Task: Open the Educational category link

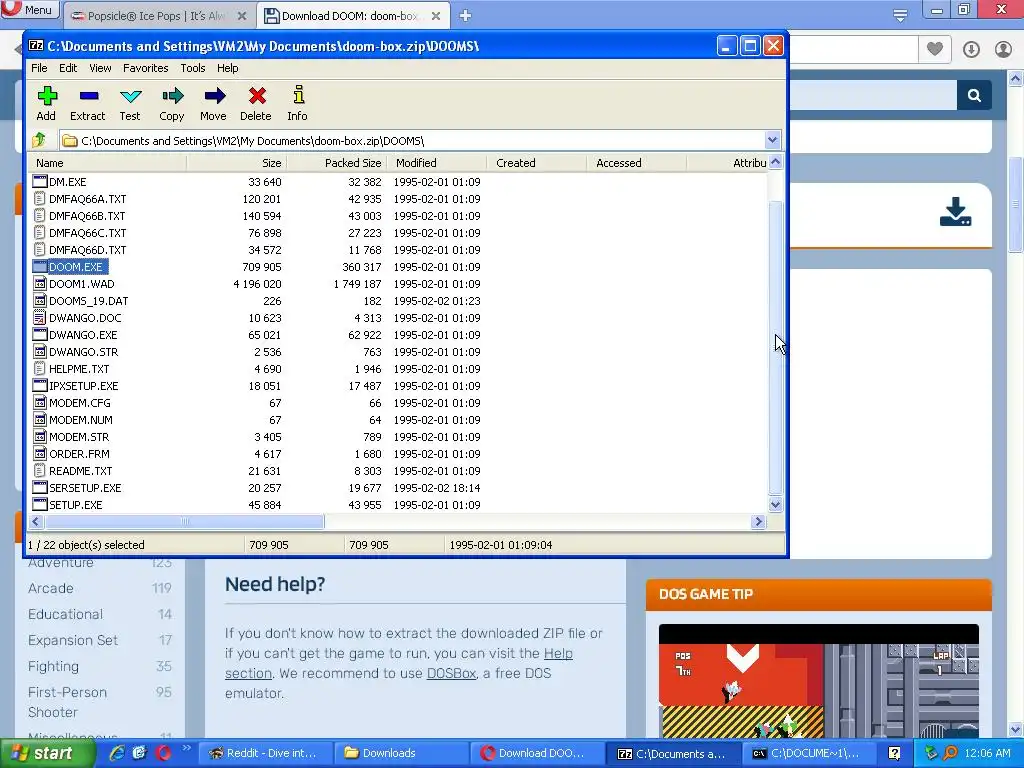Action: coord(65,615)
